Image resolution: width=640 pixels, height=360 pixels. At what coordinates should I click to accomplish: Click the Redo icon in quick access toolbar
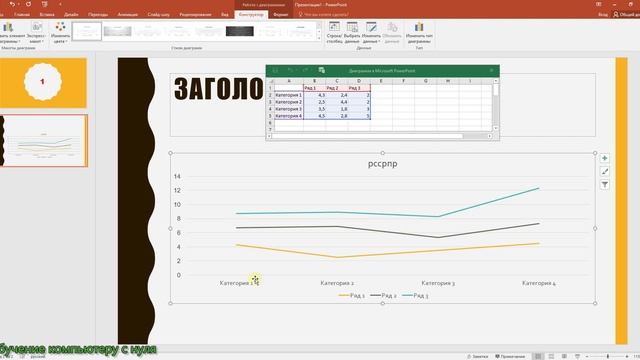(28, 4)
